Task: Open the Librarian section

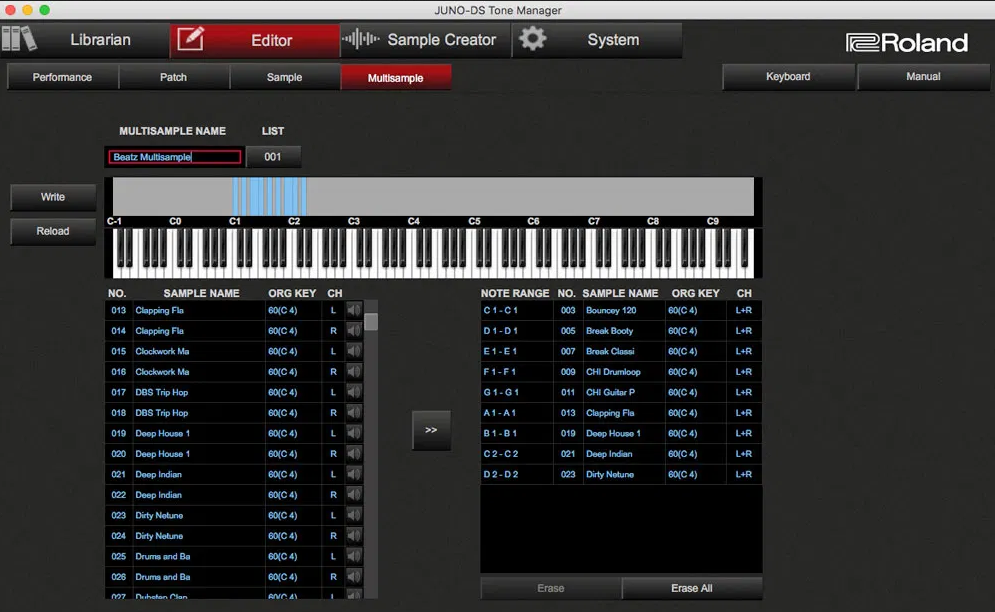Action: pos(84,40)
